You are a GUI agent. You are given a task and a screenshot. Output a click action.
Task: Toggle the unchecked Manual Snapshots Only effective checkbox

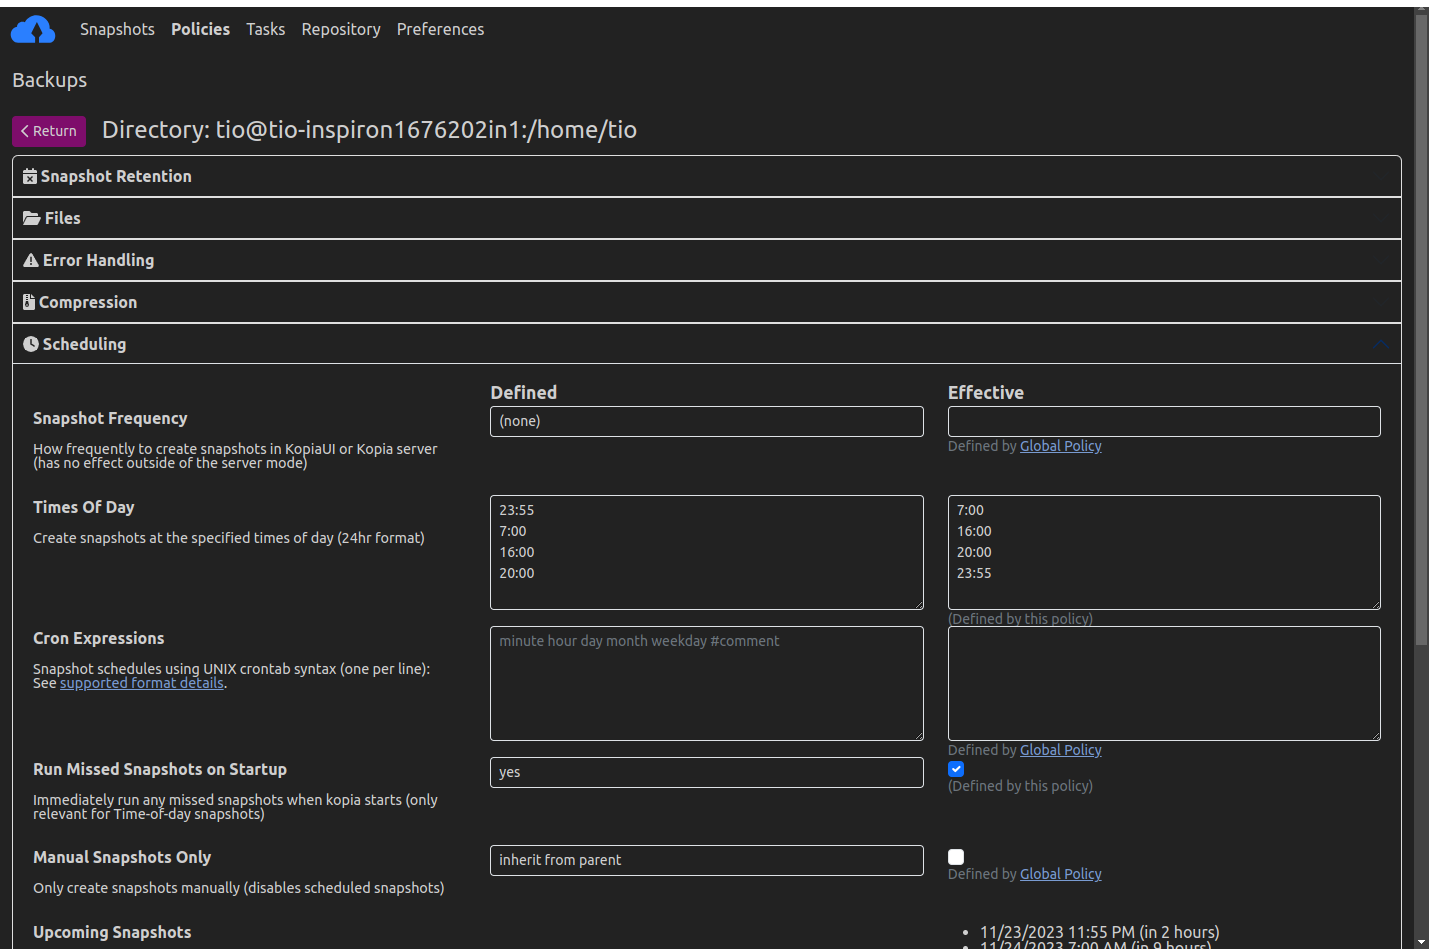(x=956, y=857)
